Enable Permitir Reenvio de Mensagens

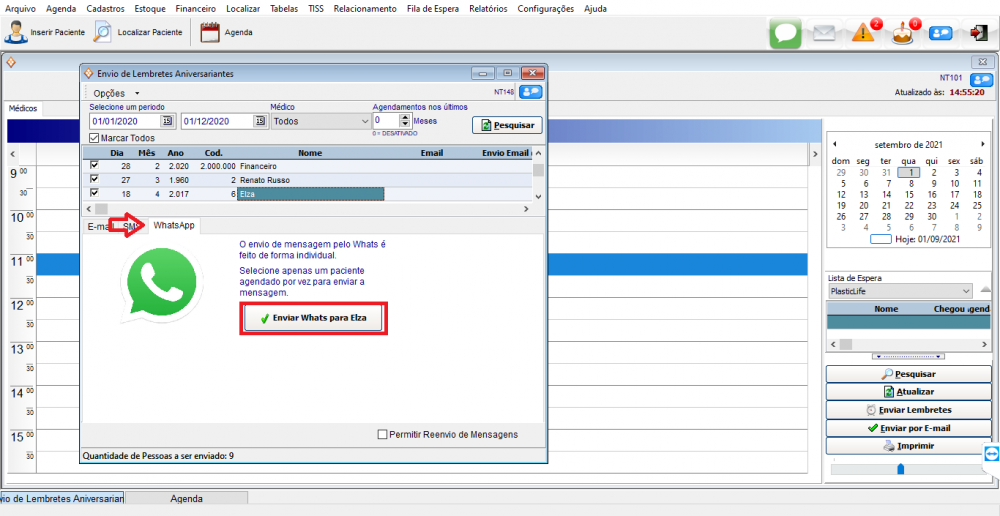(x=383, y=434)
